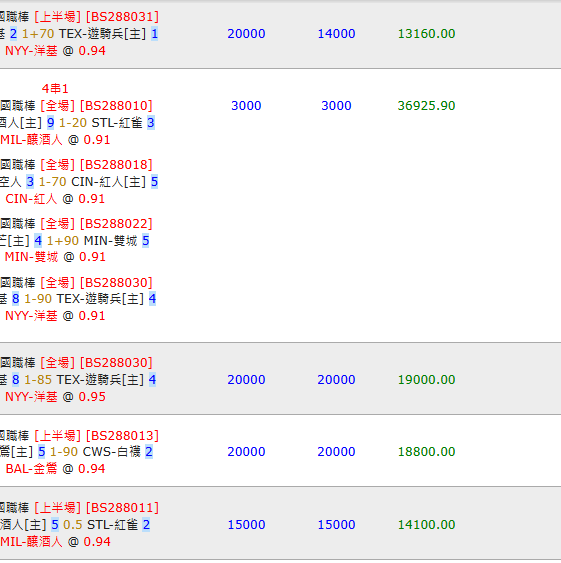Click the 14100.00 payout amount
Viewport: 561px width, 563px height.
(x=426, y=525)
